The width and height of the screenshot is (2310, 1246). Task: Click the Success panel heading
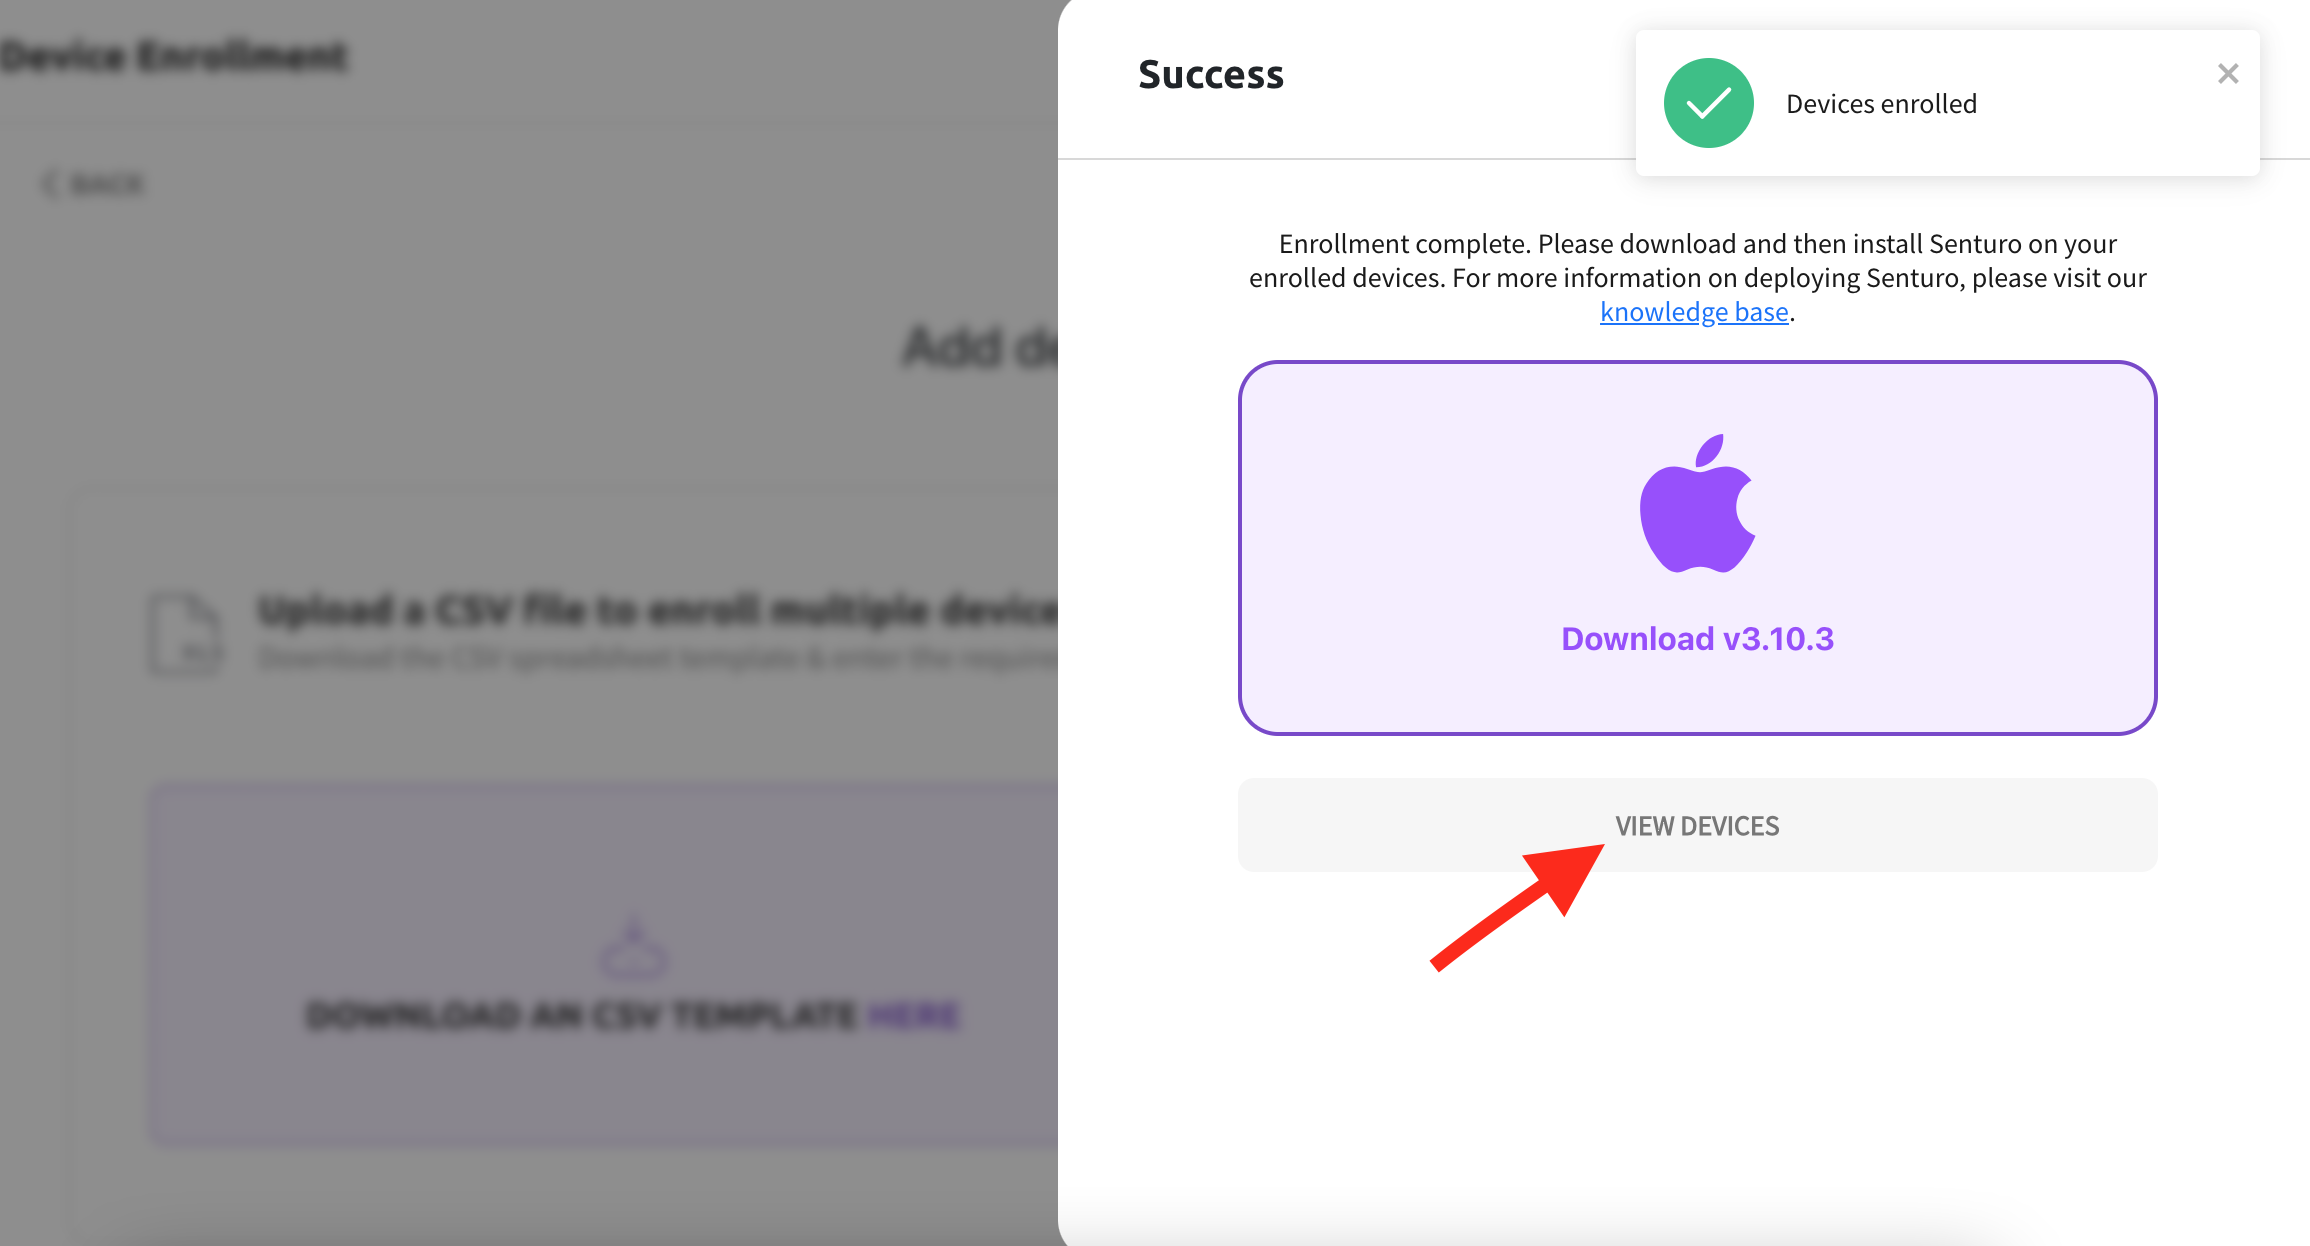point(1210,75)
